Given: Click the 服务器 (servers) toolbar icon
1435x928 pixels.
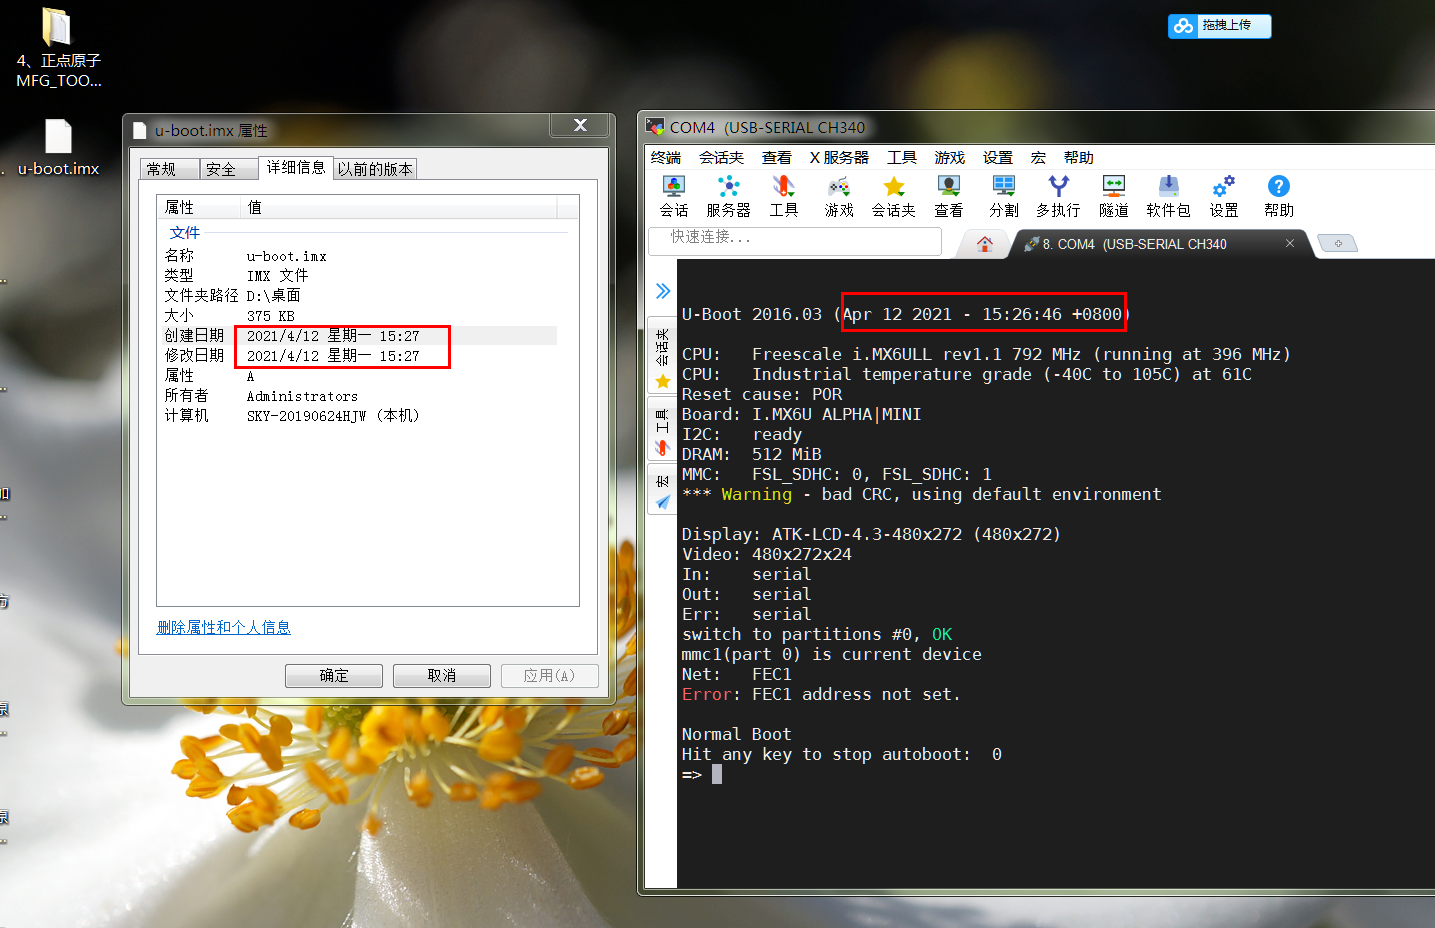Looking at the screenshot, I should (x=729, y=195).
